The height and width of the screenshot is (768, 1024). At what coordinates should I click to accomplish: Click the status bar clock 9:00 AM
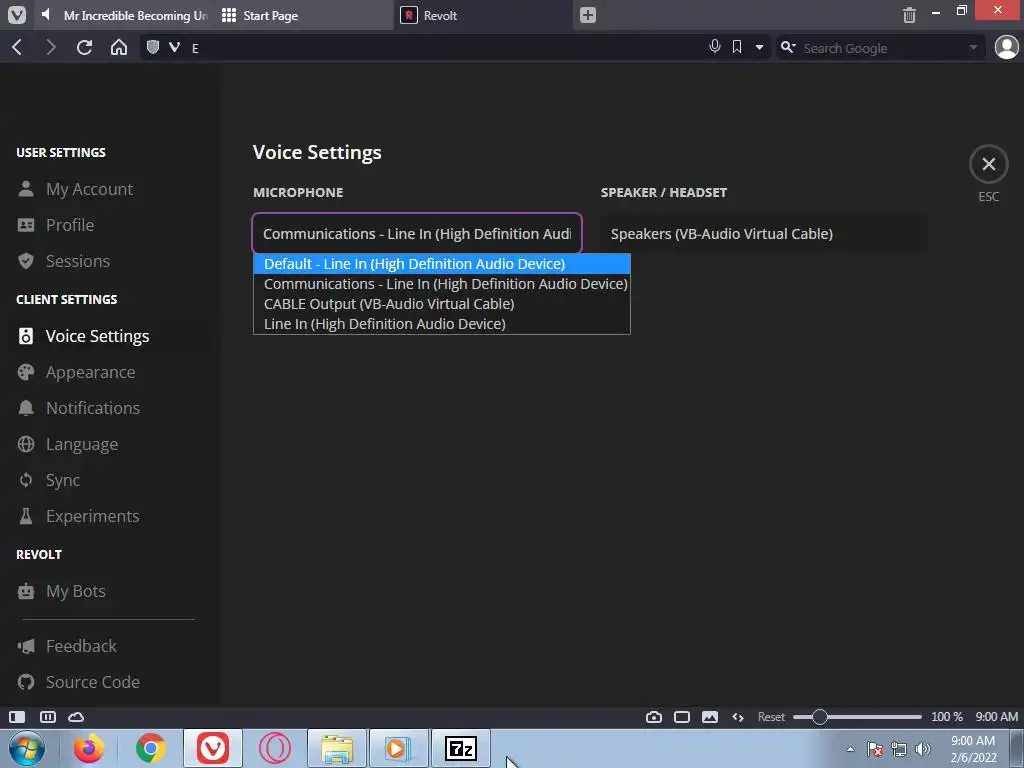pyautogui.click(x=997, y=717)
